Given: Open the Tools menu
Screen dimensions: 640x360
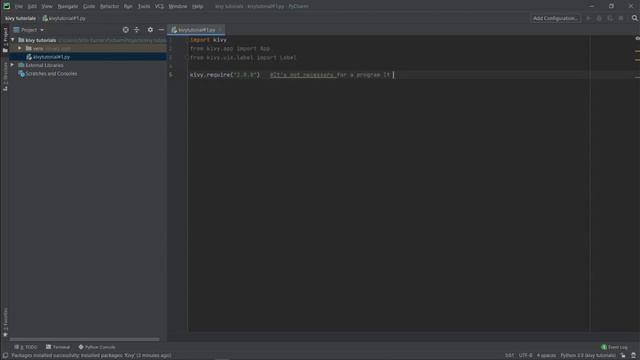Looking at the screenshot, I should click(144, 6).
